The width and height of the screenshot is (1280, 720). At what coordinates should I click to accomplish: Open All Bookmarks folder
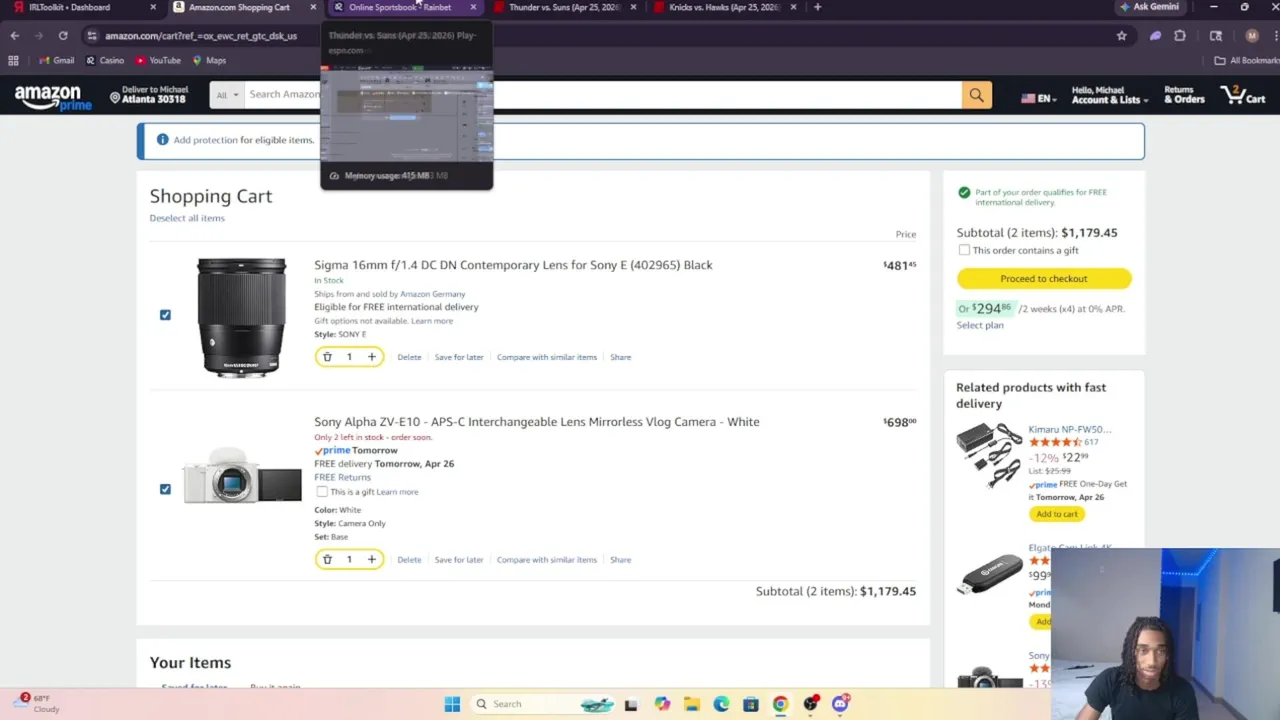(1247, 61)
